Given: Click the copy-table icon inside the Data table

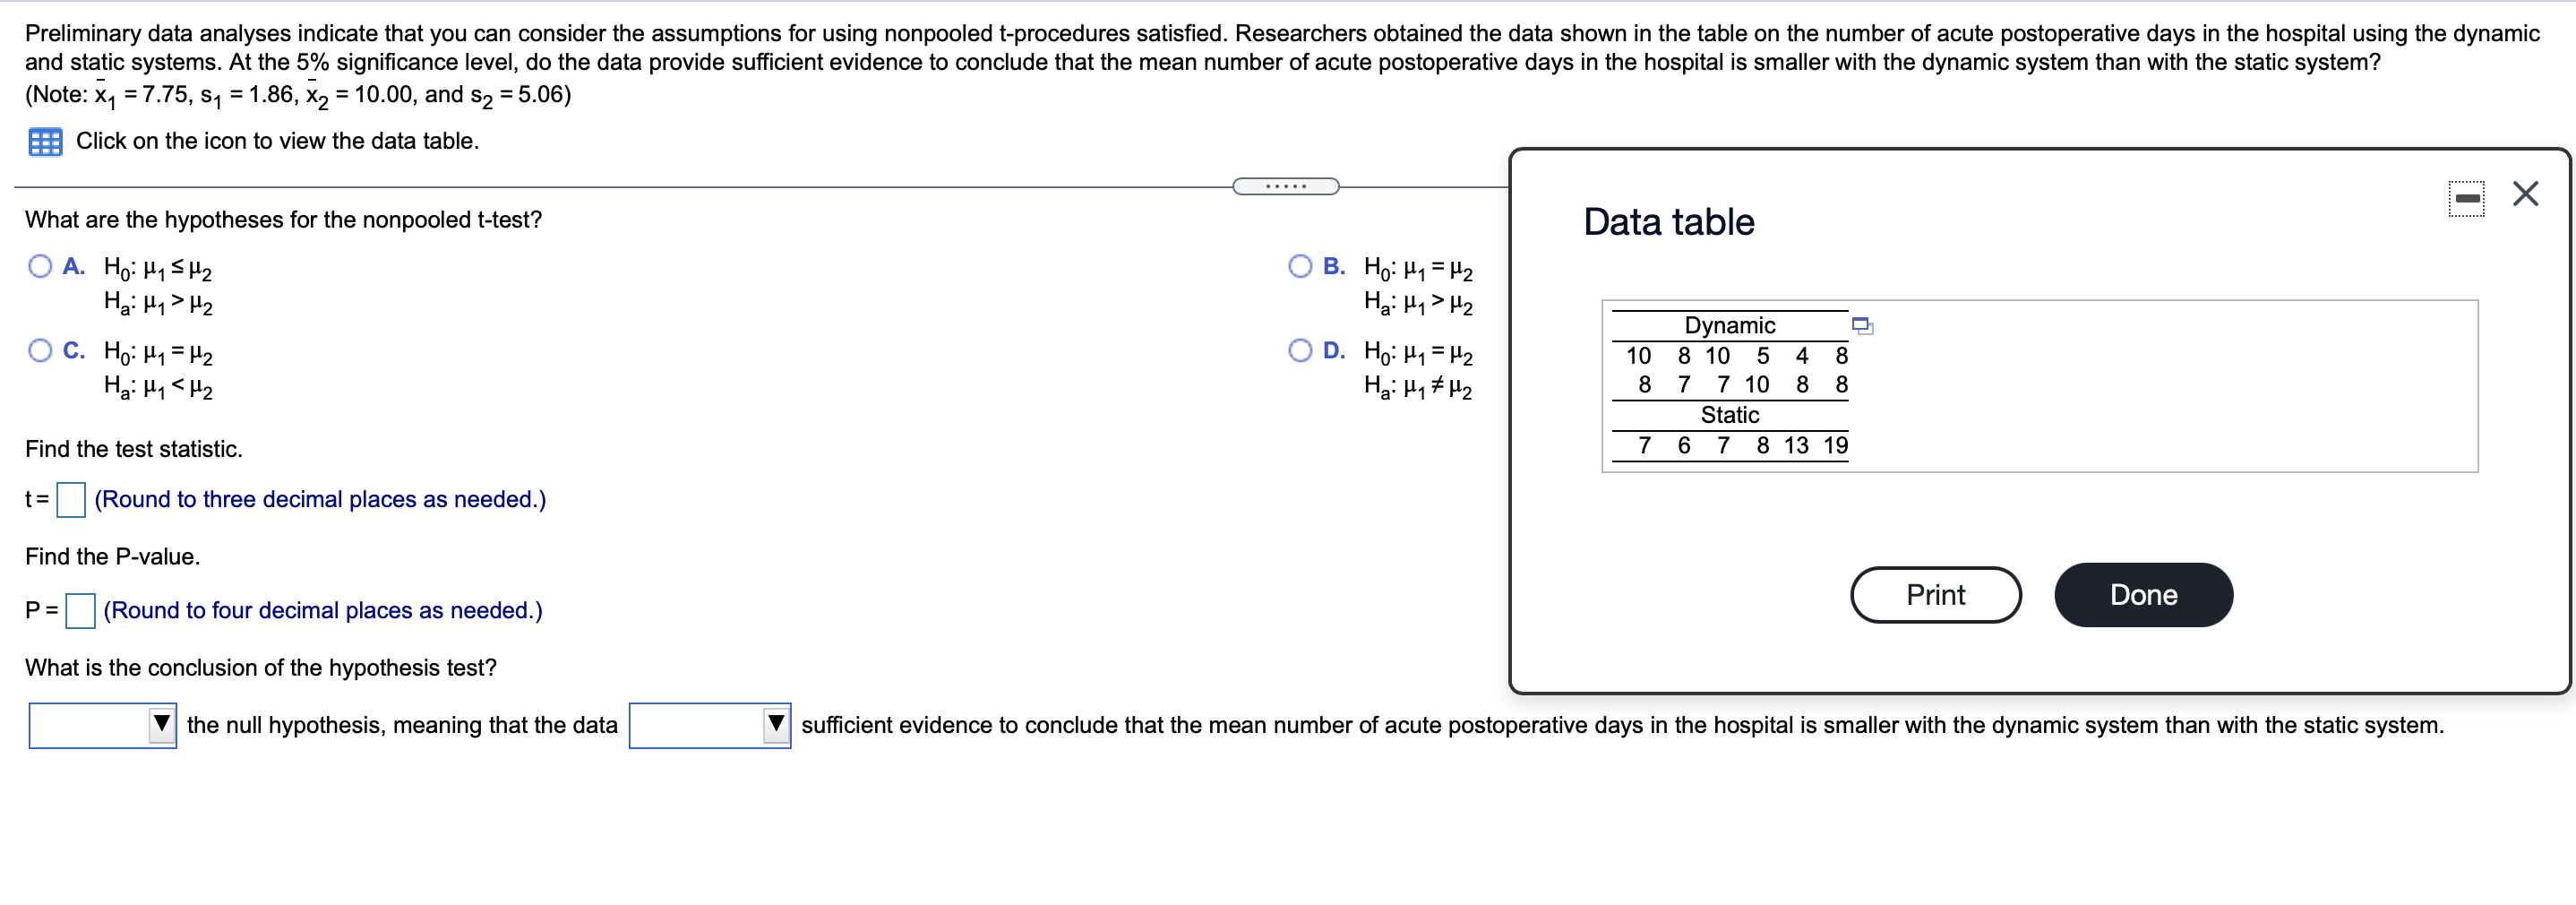Looking at the screenshot, I should pos(1862,327).
